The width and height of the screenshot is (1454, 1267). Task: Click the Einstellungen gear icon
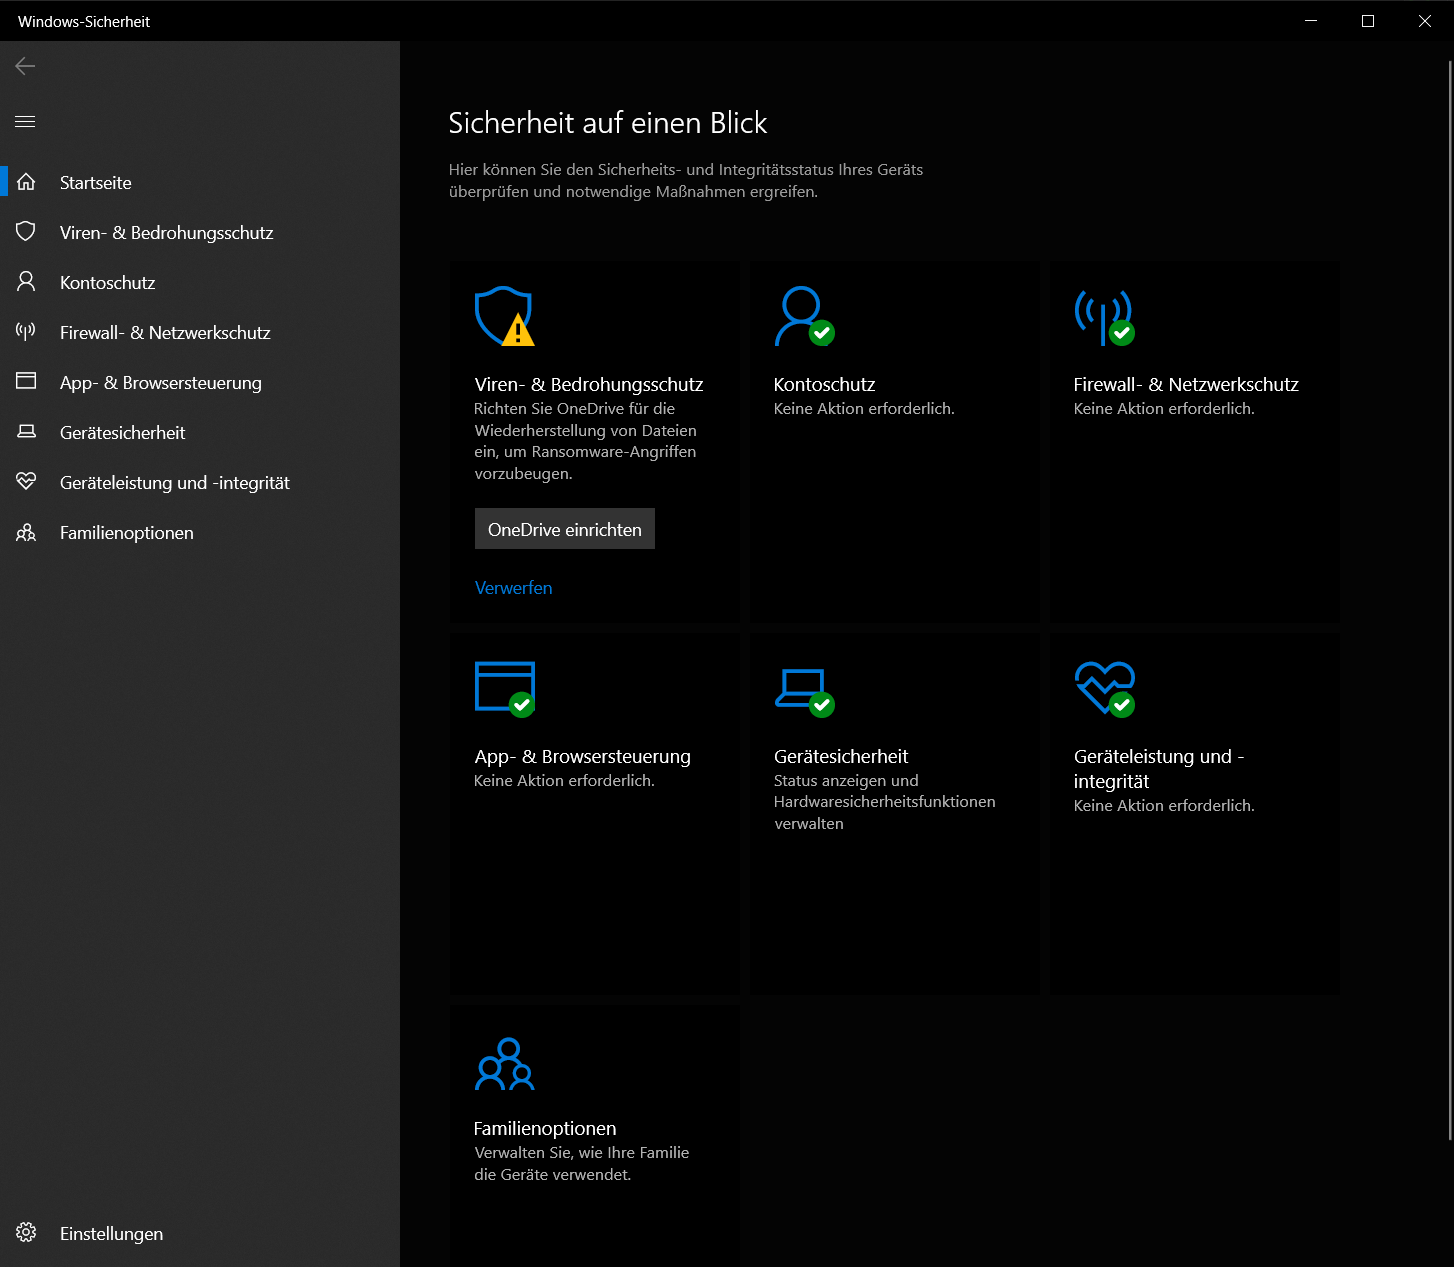[x=26, y=1232]
